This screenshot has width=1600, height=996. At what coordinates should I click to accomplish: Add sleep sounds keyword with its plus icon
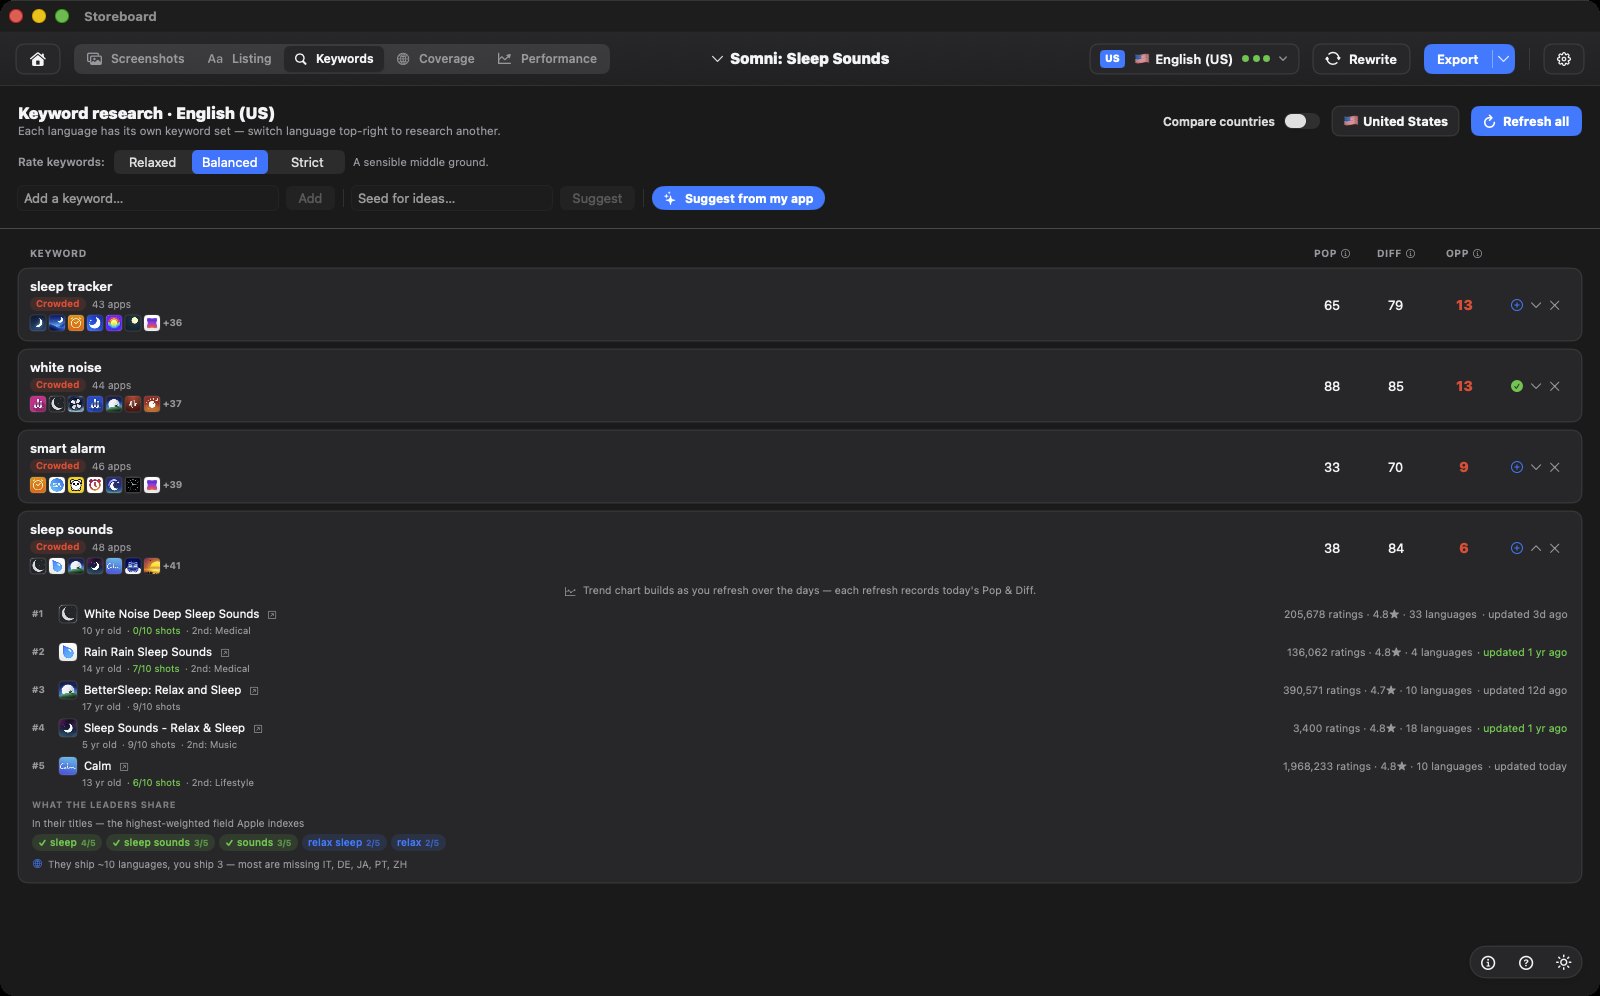[x=1517, y=548]
